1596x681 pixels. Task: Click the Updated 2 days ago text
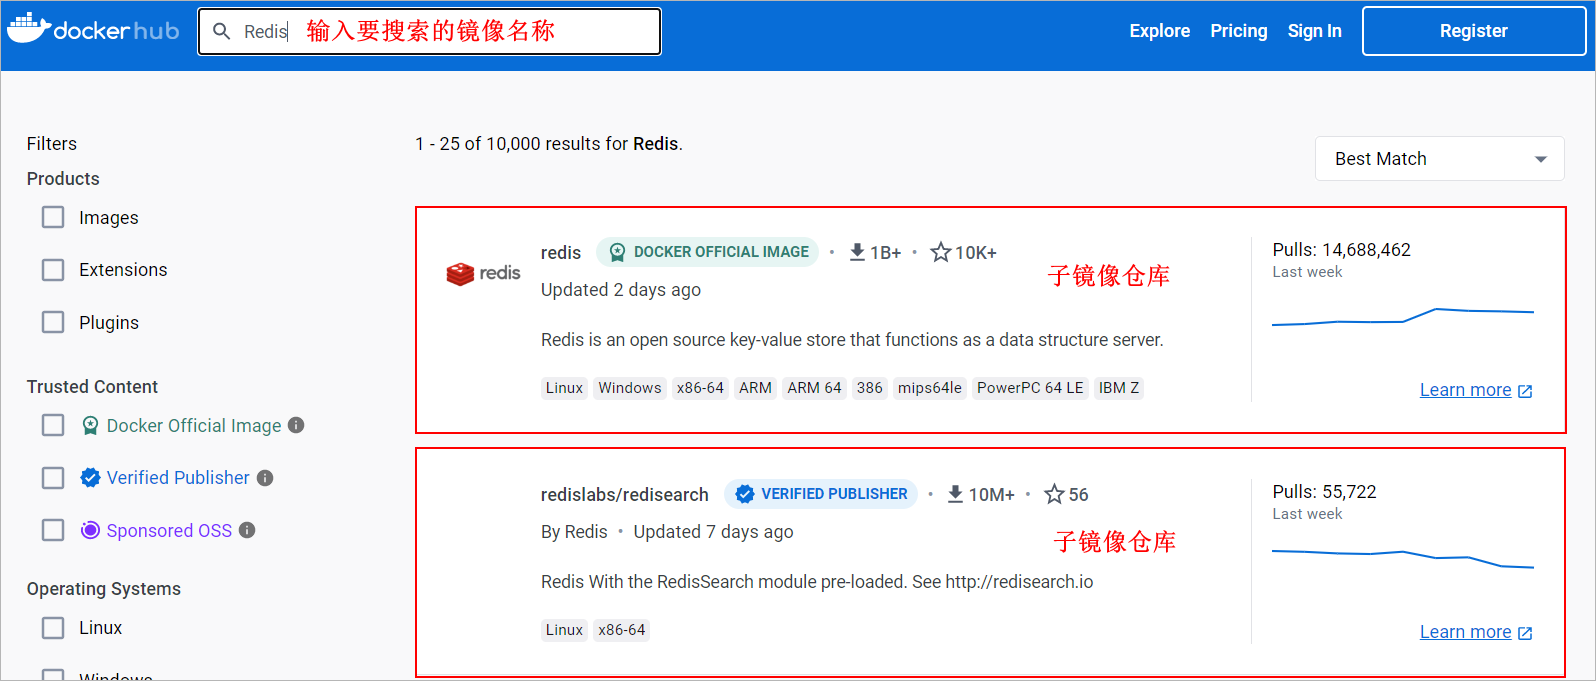point(621,290)
